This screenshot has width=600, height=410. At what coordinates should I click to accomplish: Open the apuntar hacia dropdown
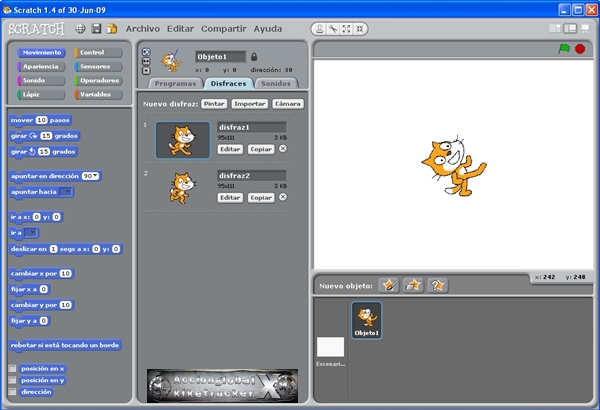click(67, 192)
